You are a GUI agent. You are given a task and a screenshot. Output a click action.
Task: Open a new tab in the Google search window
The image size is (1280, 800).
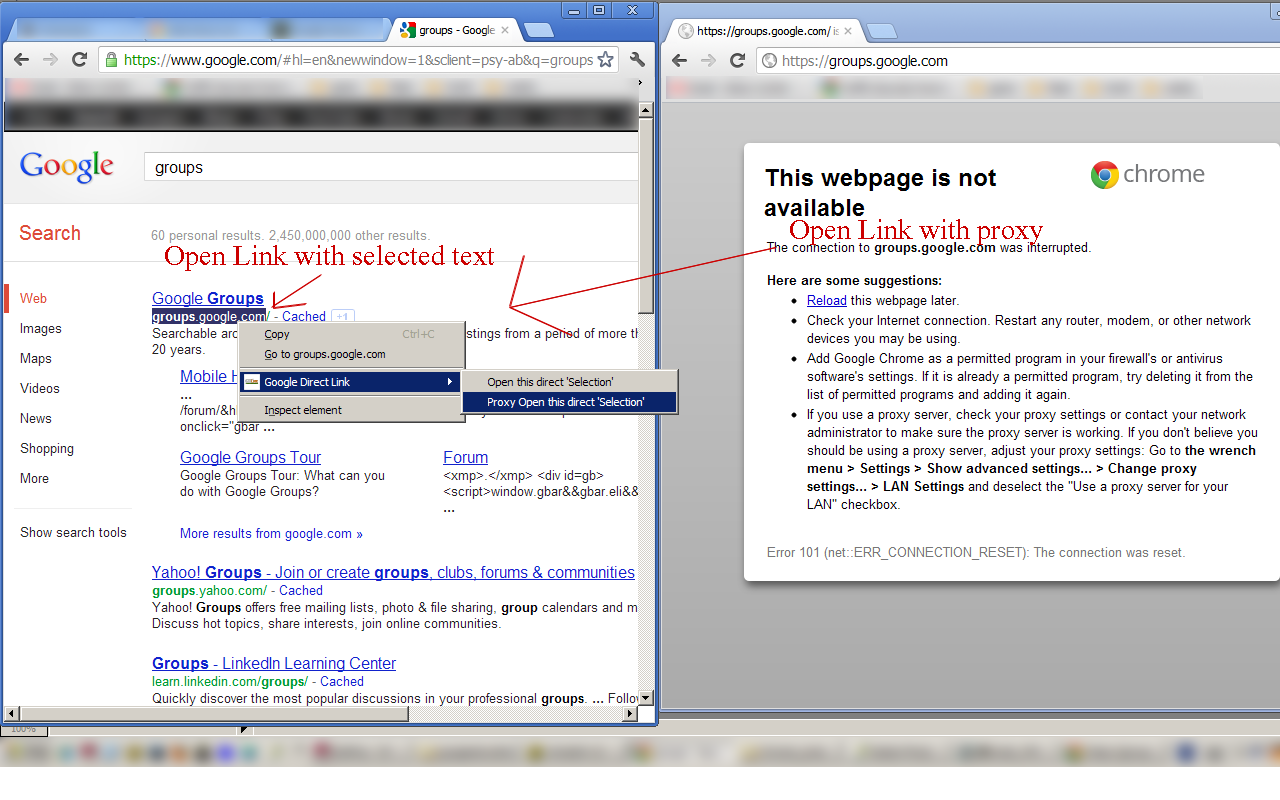[x=538, y=30]
